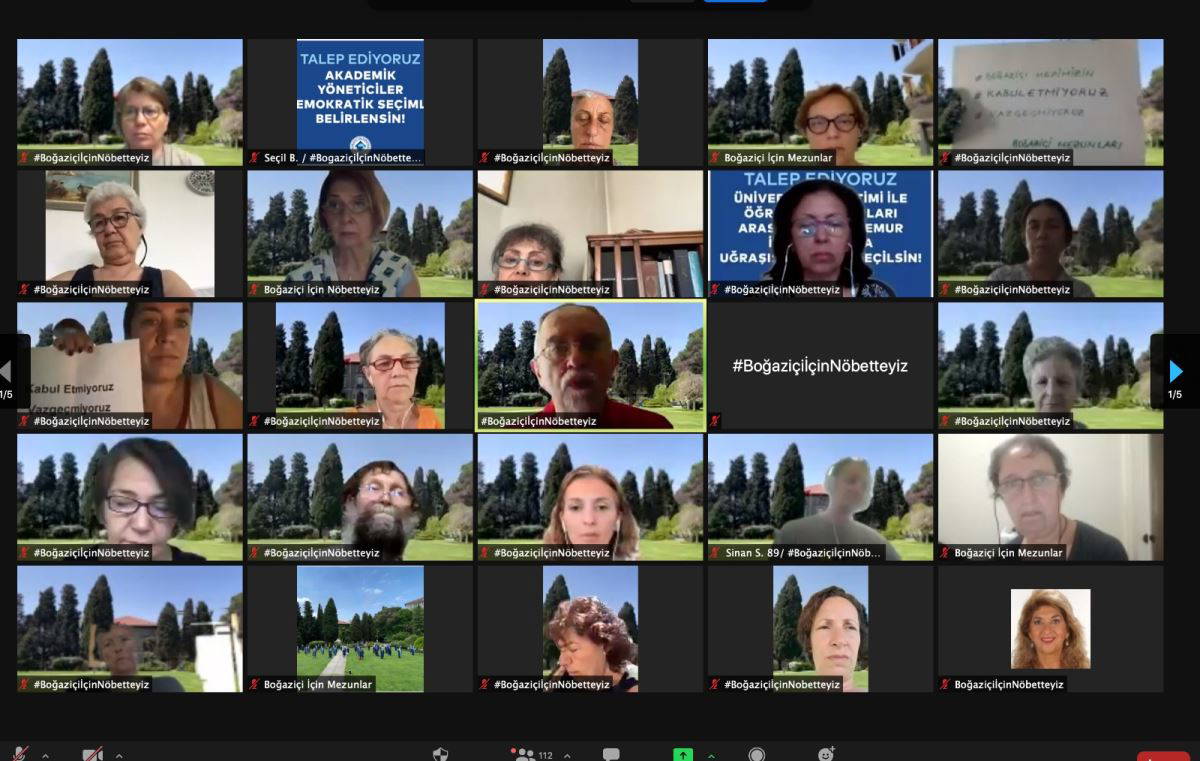
Task: Open the Participants panel showing 112
Action: (x=527, y=754)
